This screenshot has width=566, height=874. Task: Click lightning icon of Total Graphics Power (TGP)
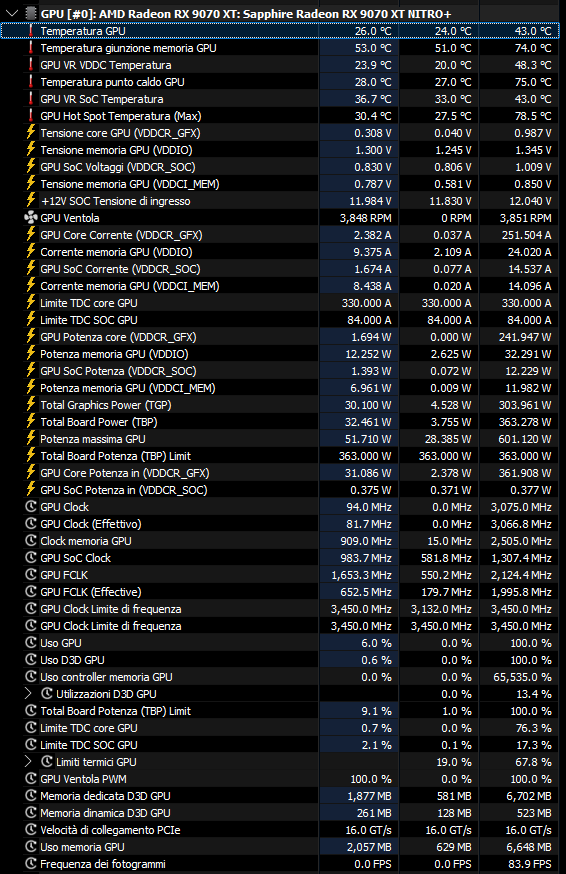[31, 405]
